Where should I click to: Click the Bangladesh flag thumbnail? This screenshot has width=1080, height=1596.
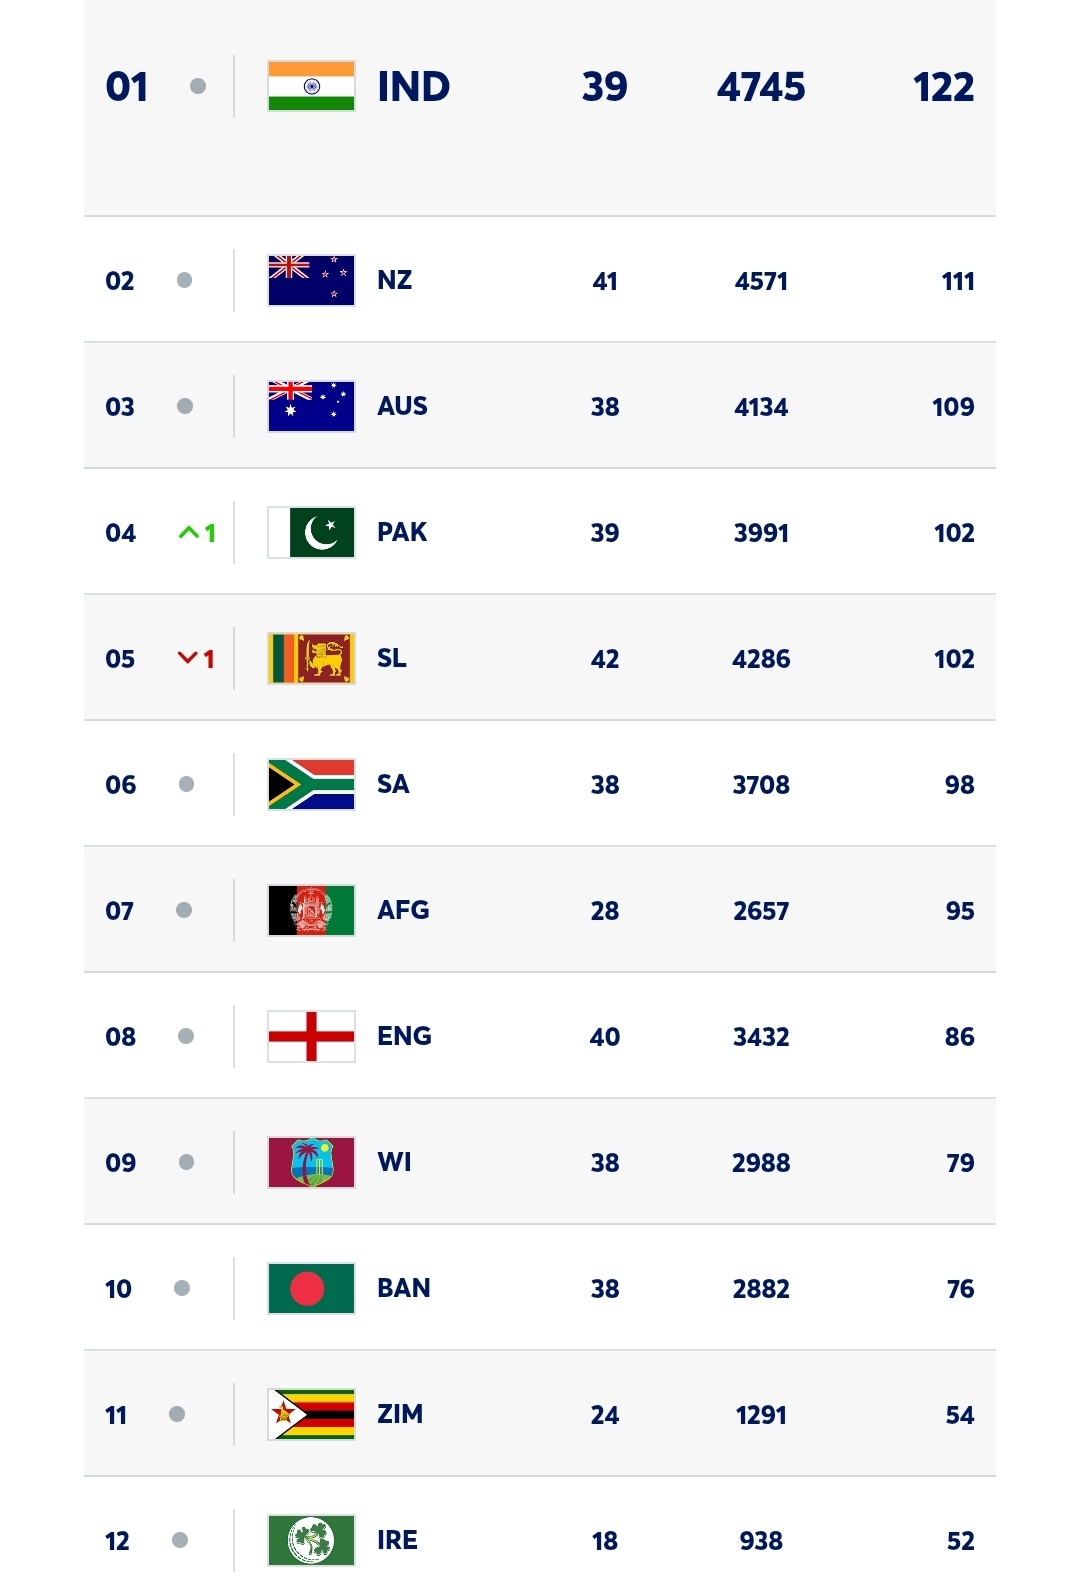click(311, 1288)
